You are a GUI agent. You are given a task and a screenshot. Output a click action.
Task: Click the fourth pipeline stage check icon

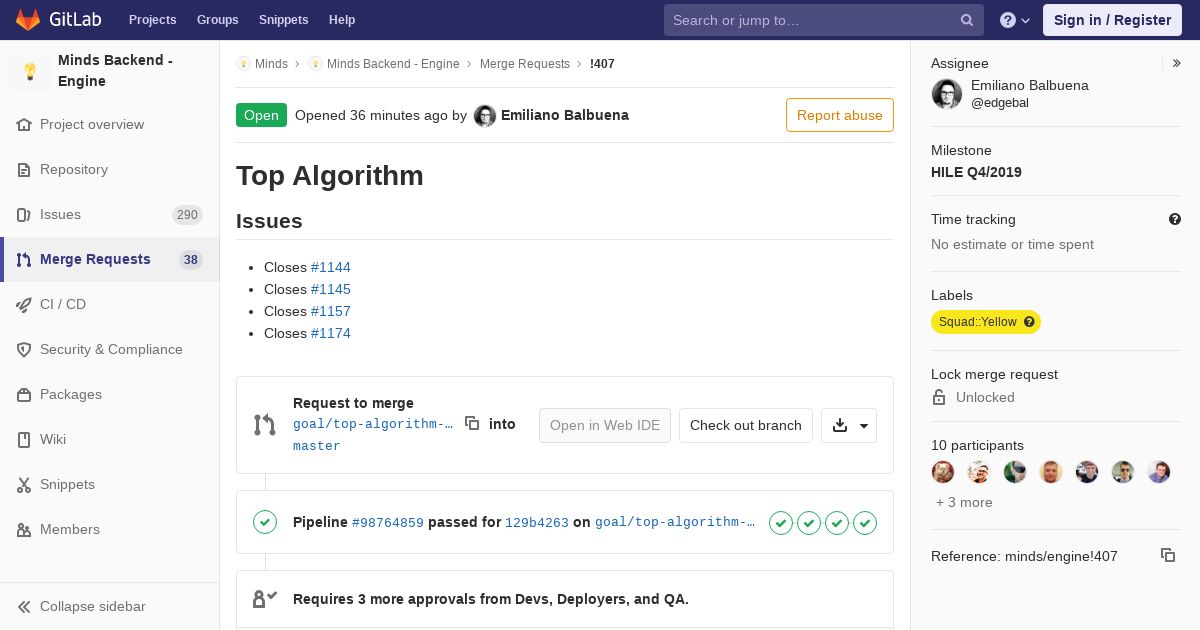[865, 522]
